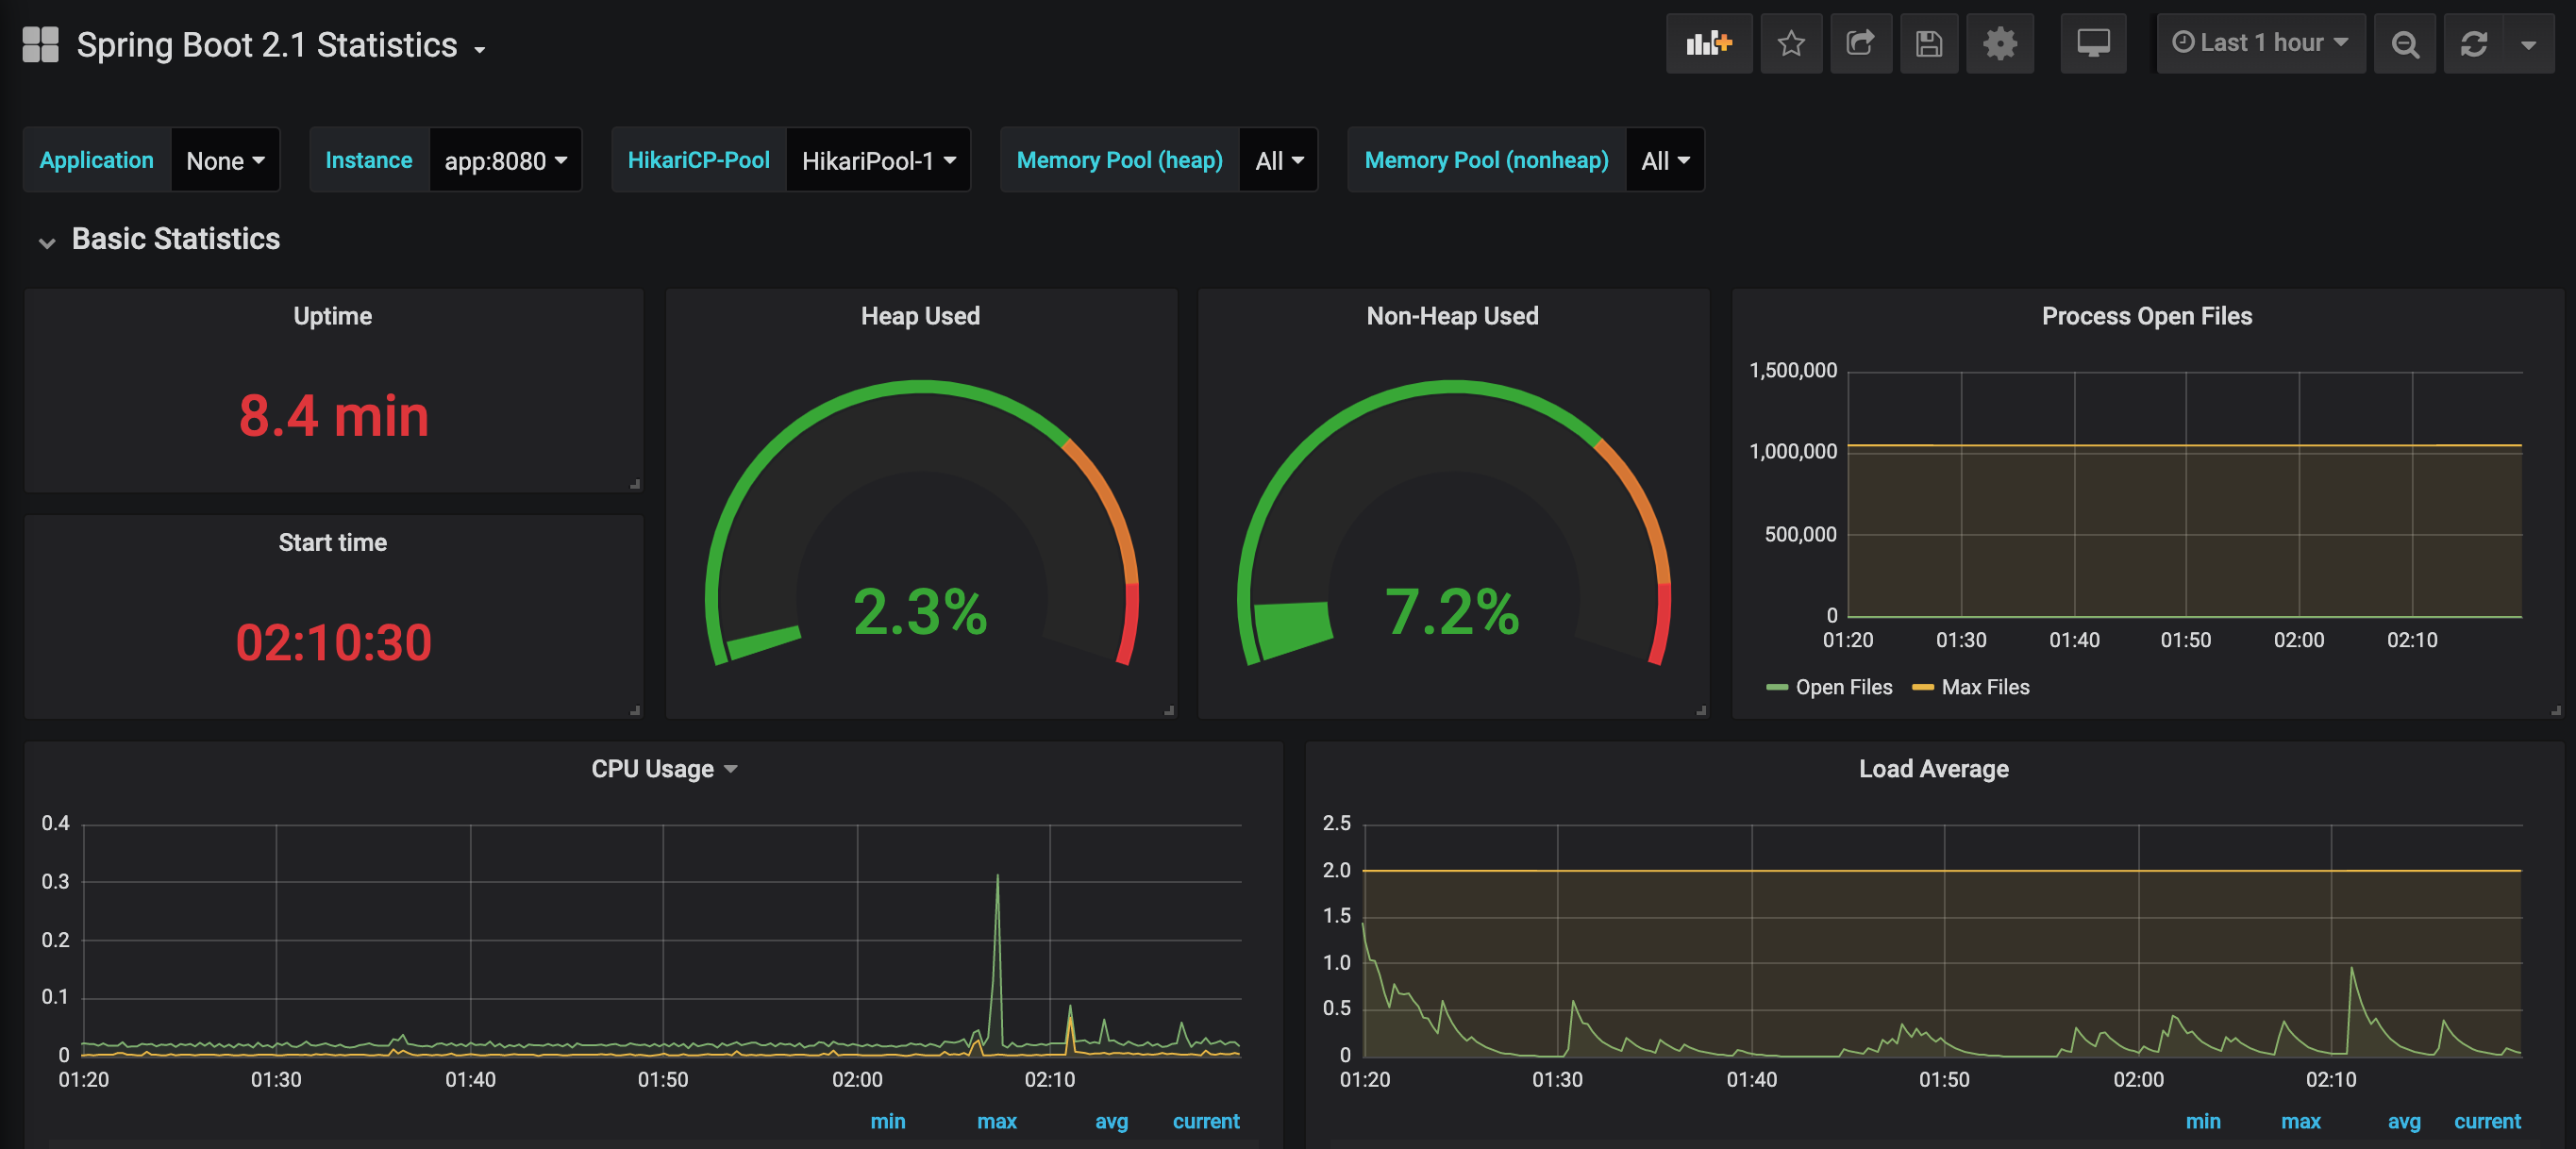Screen dimensions: 2576x1149
Task: Click the Start time panel resize handle
Action: [x=634, y=711]
